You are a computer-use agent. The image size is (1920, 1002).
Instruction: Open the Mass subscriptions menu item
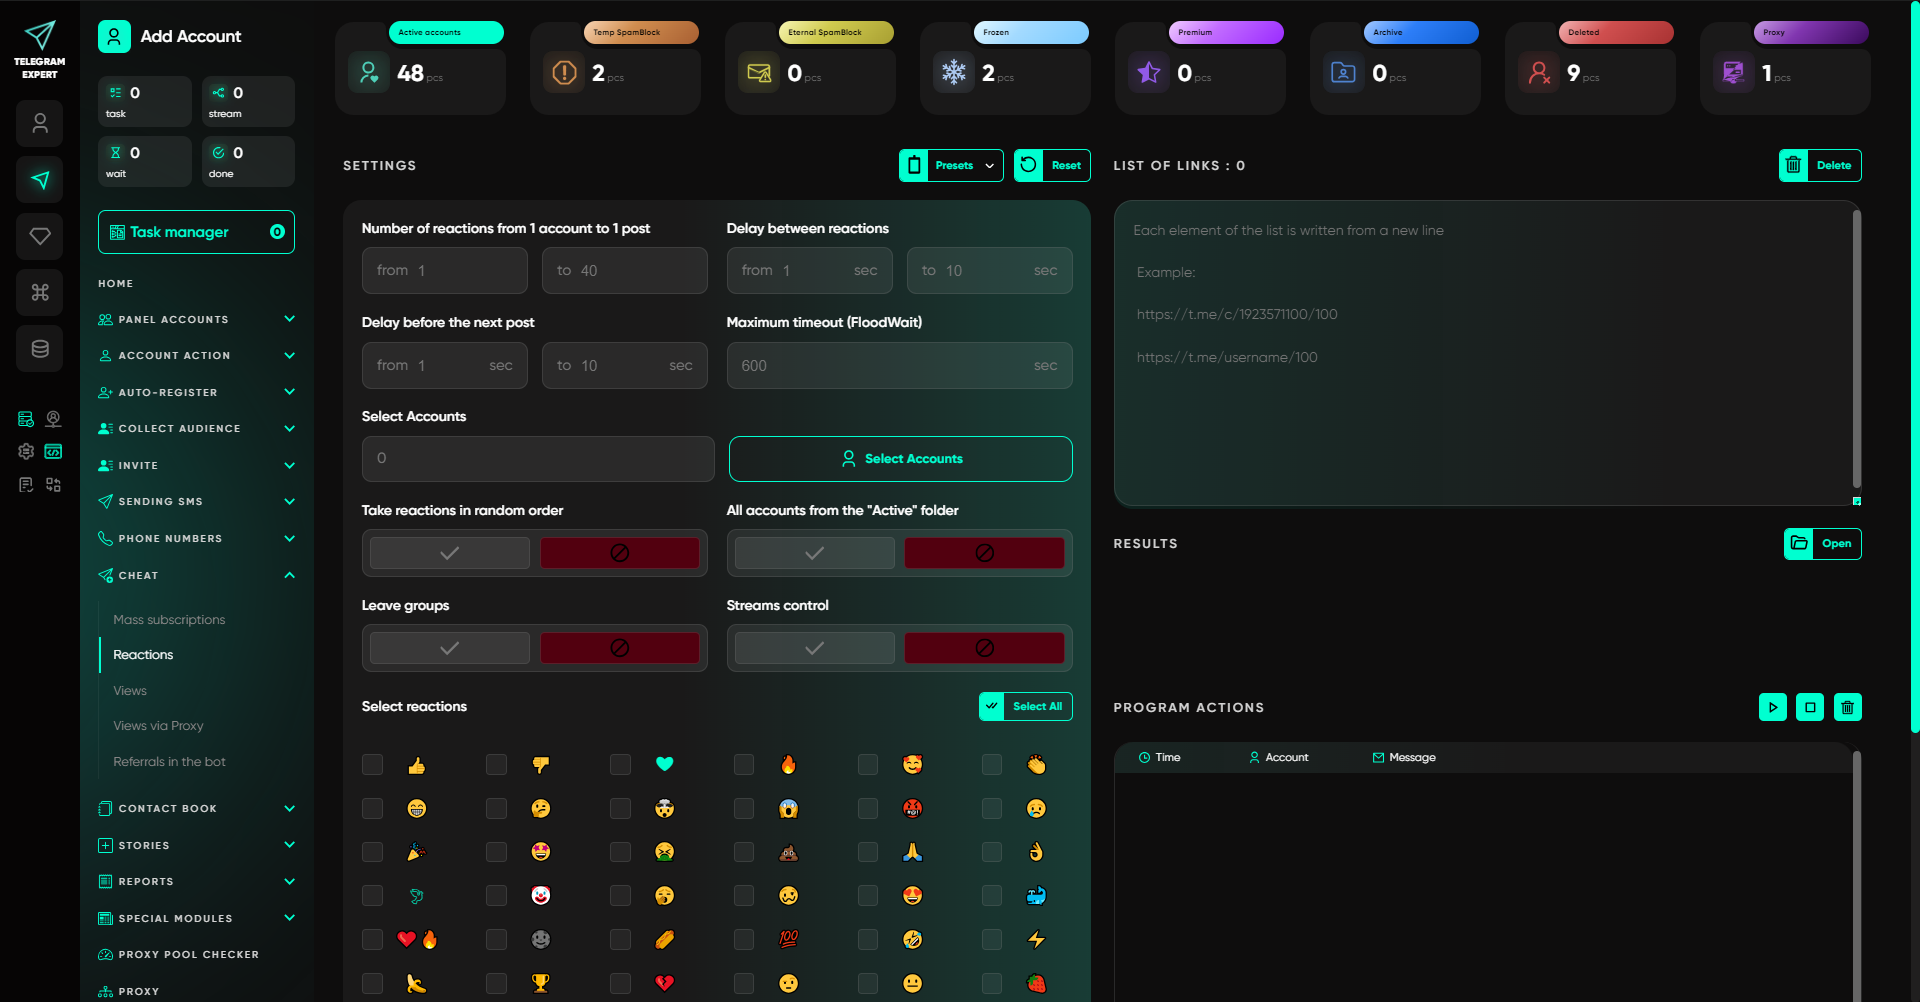point(169,619)
